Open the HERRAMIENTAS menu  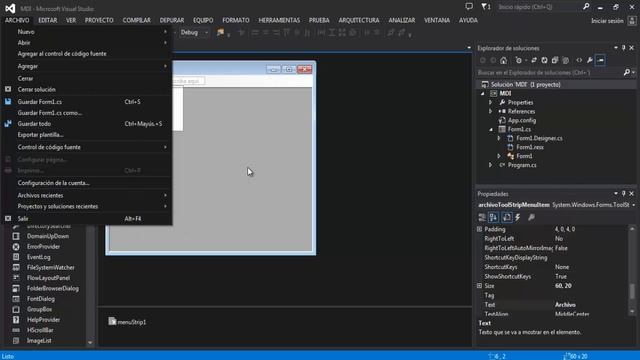click(279, 20)
